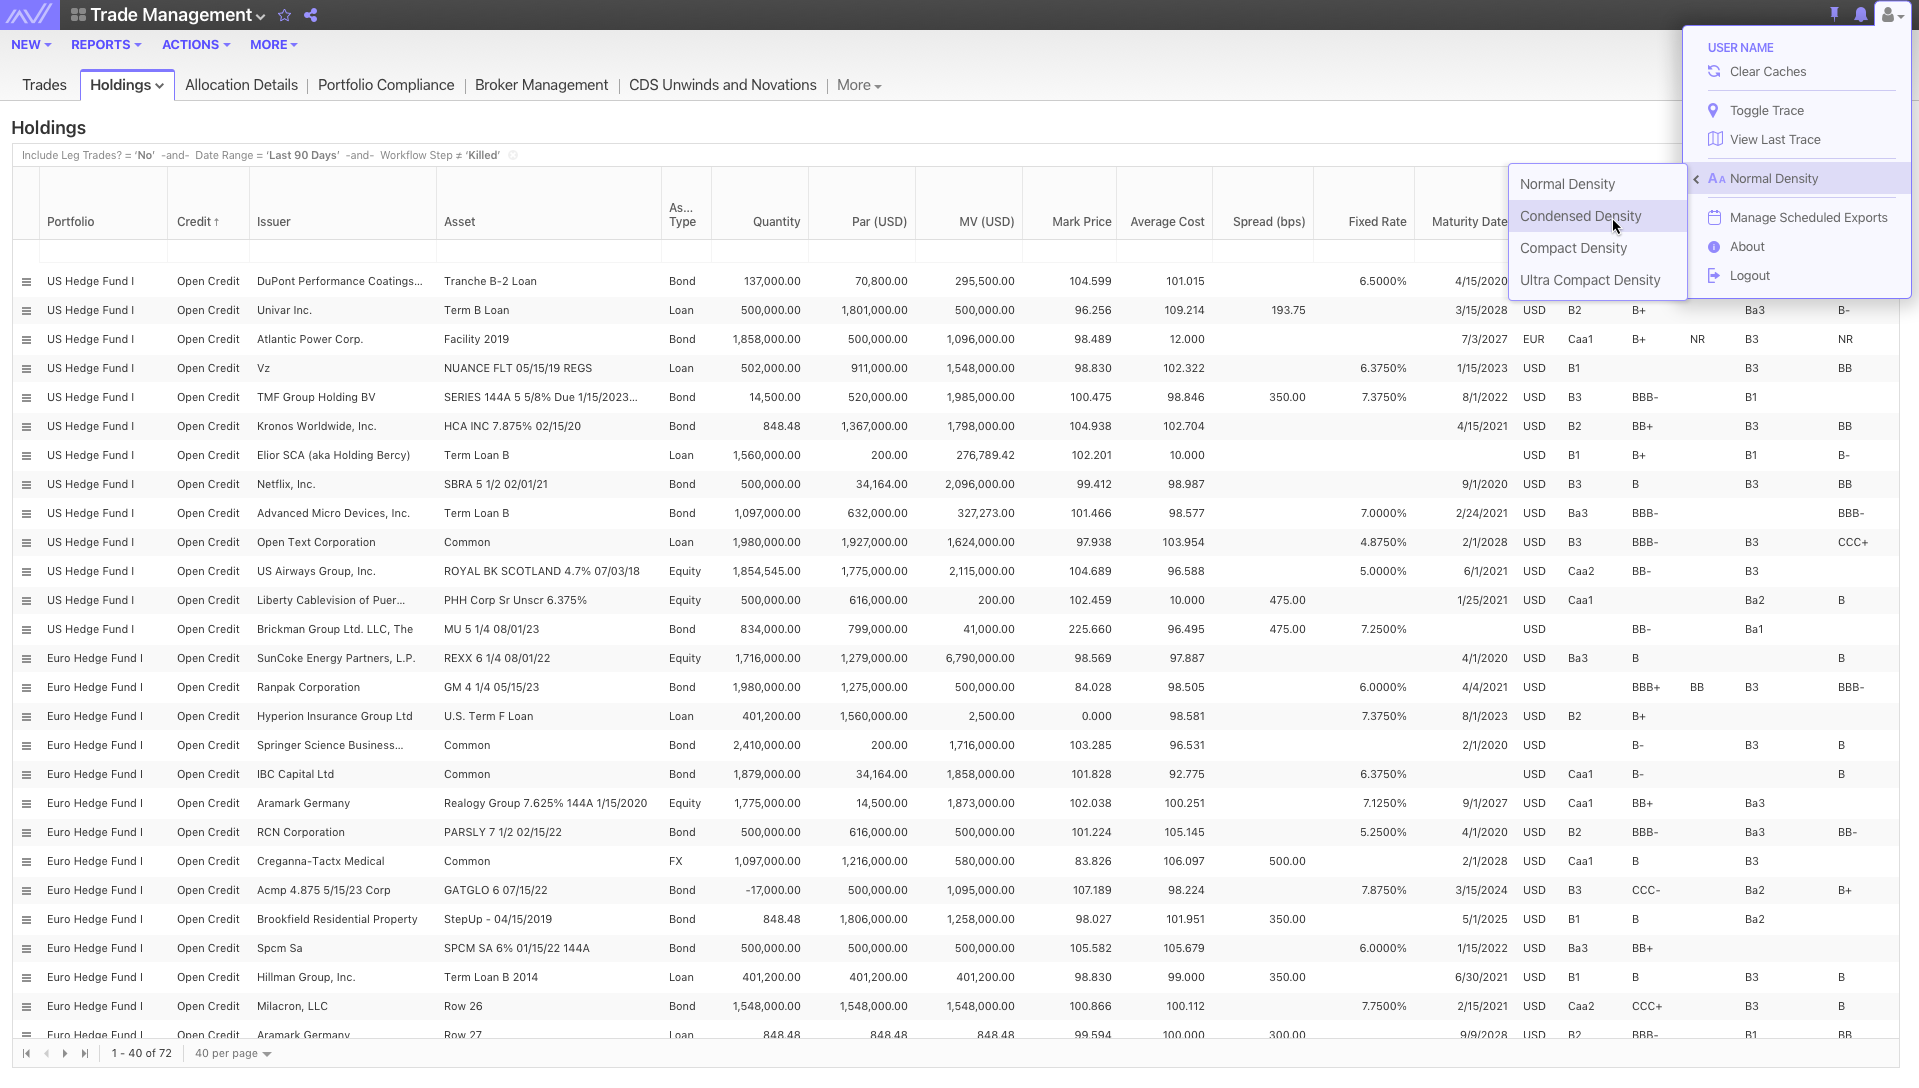
Task: Clear the filter with the circle icon
Action: coord(513,155)
